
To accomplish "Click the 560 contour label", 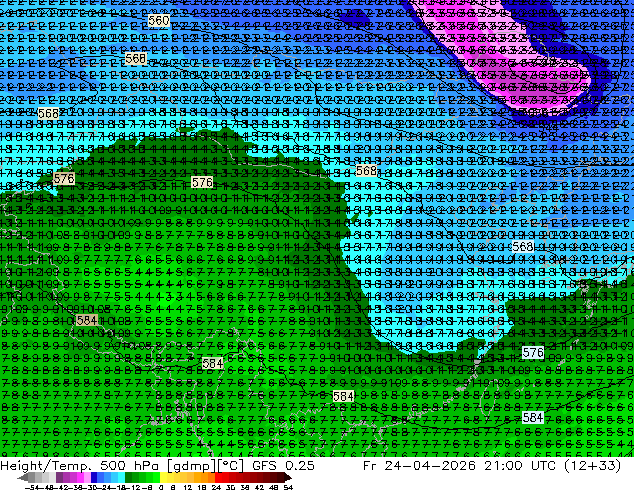I will pyautogui.click(x=158, y=20).
